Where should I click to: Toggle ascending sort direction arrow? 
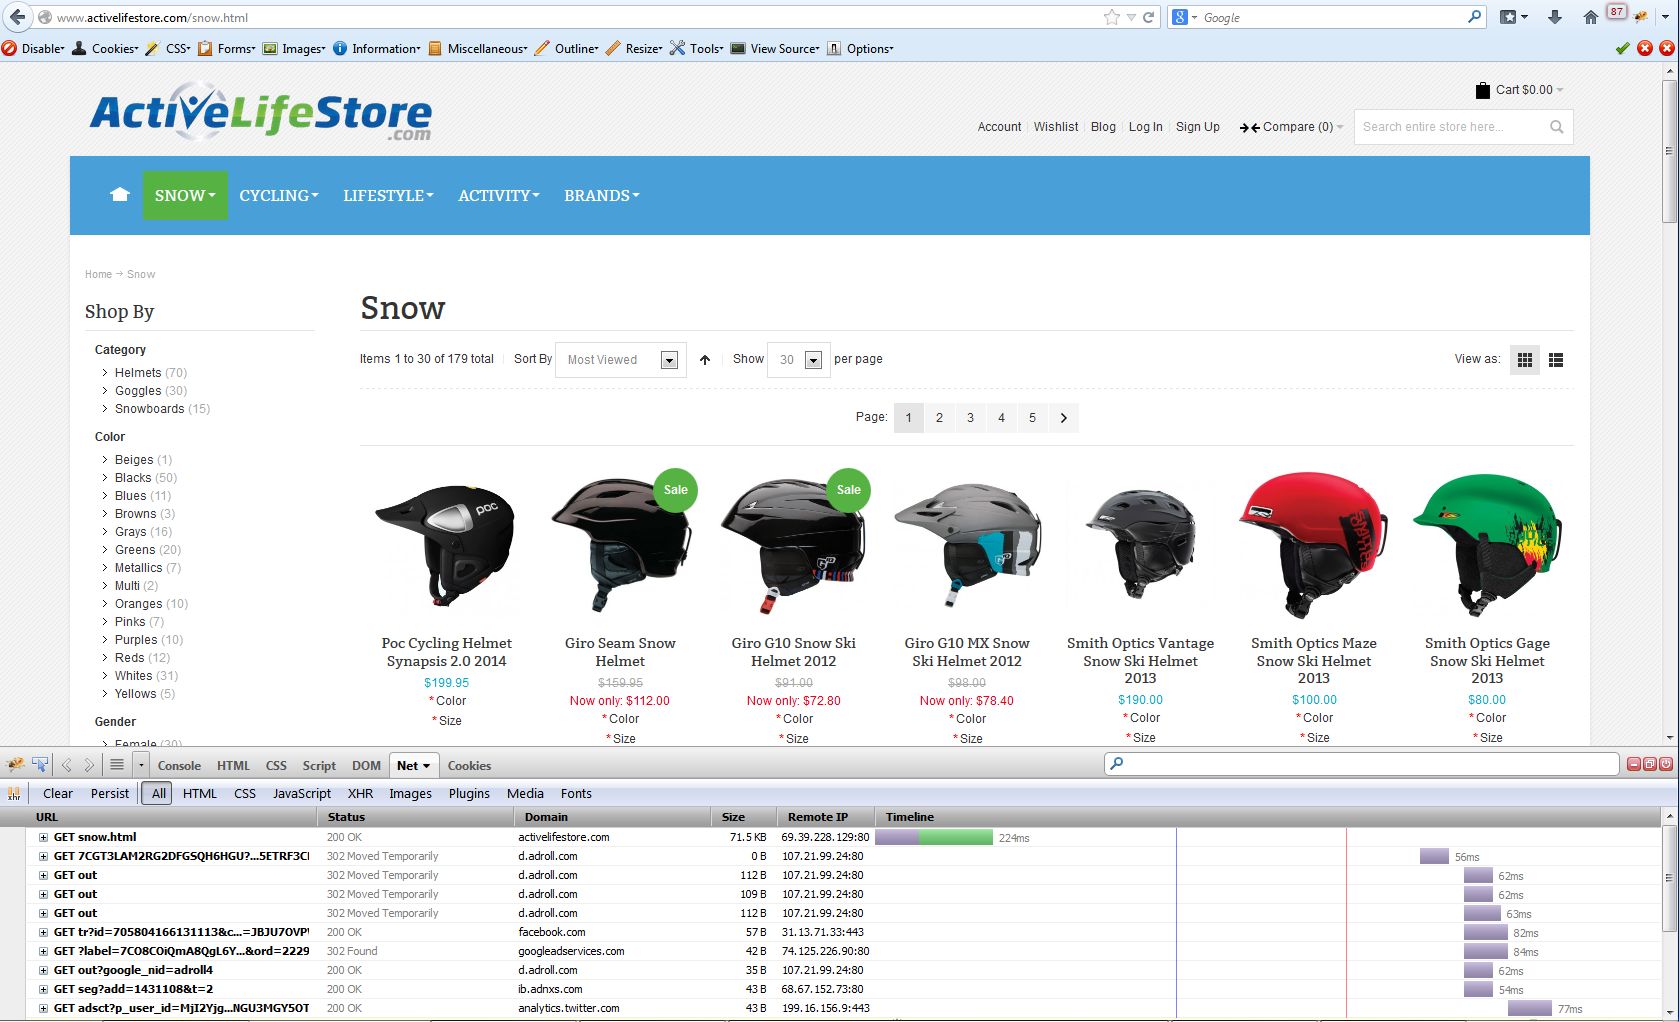(705, 360)
